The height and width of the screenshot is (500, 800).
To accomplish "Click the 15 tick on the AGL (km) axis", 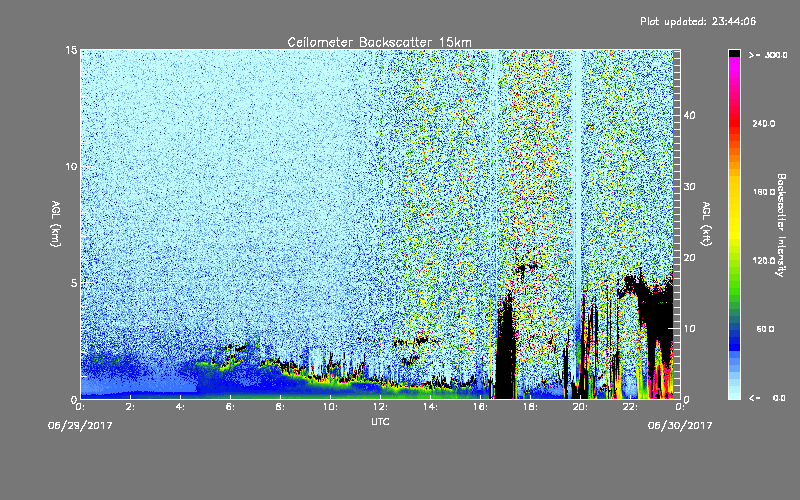I will pyautogui.click(x=71, y=50).
